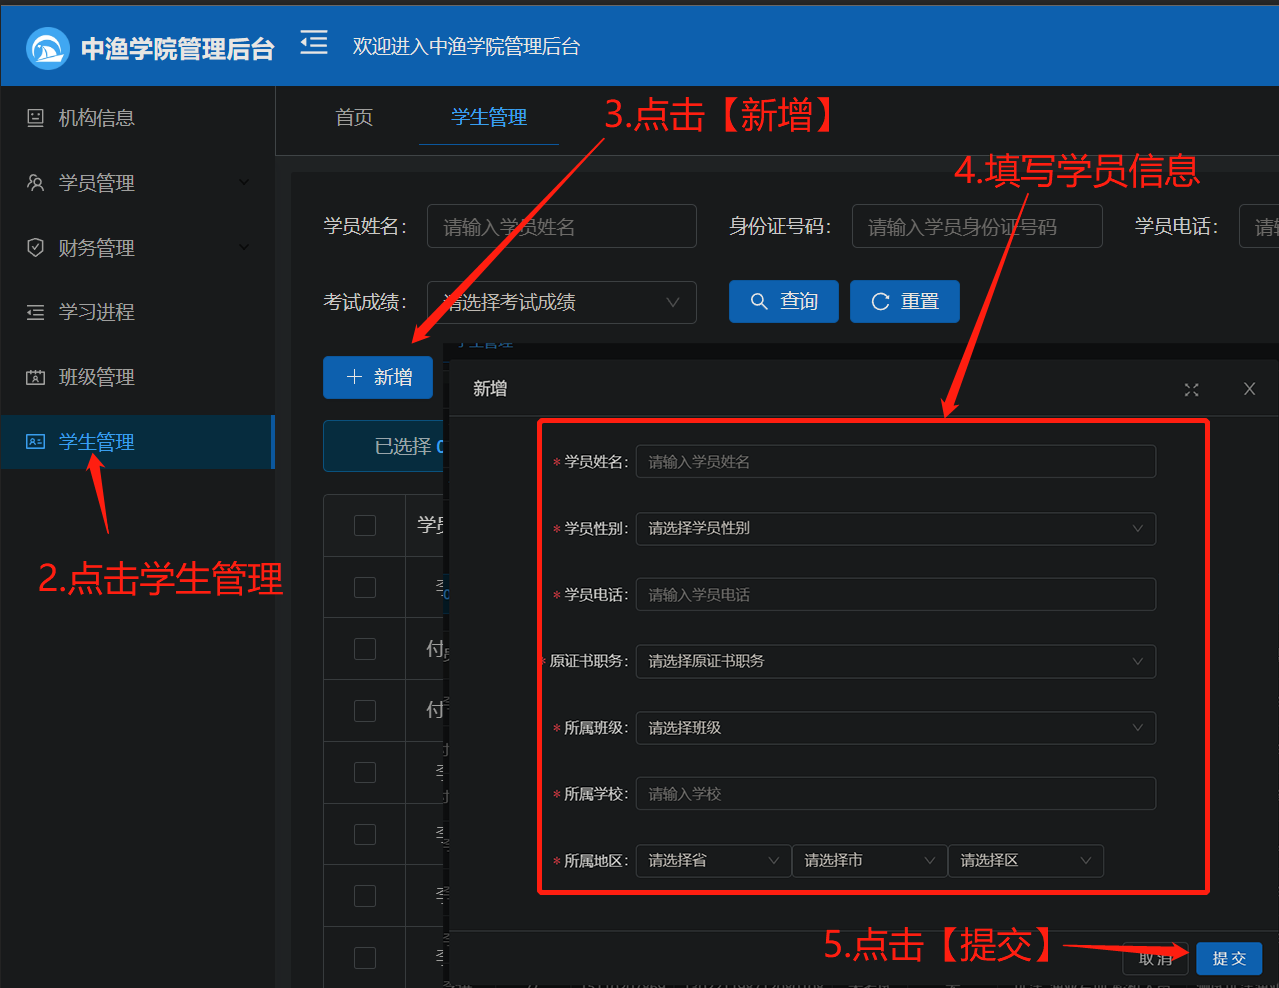Click the 机构信息 sidebar icon
This screenshot has height=988, width=1279.
(x=35, y=118)
